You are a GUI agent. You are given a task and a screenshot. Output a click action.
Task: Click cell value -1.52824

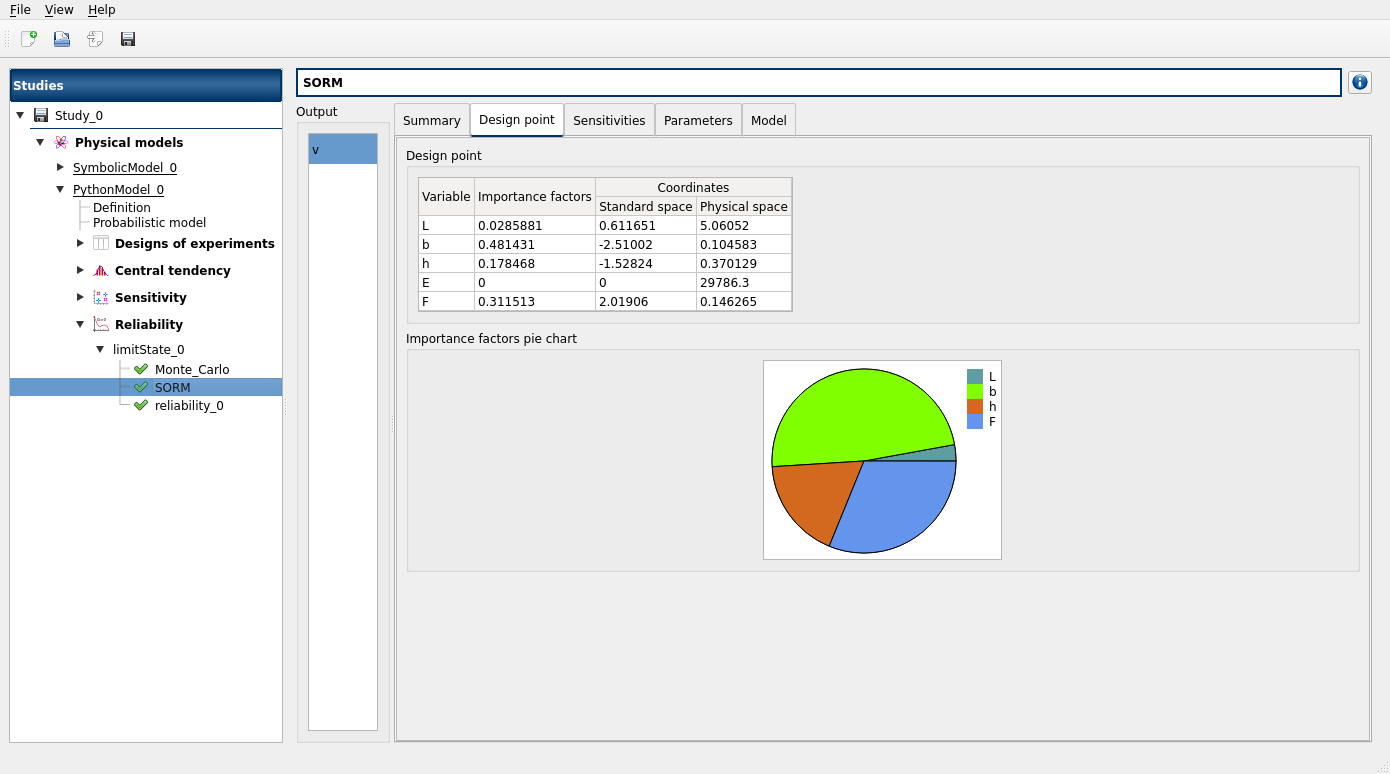click(x=646, y=263)
